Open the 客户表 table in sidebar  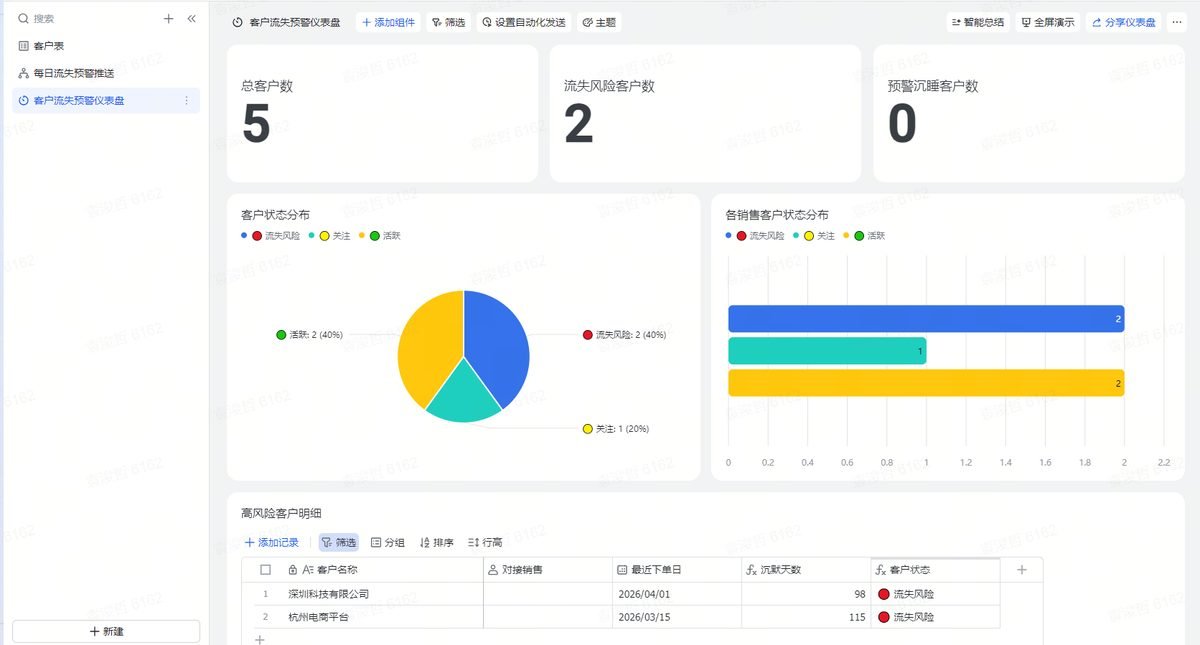(106, 46)
